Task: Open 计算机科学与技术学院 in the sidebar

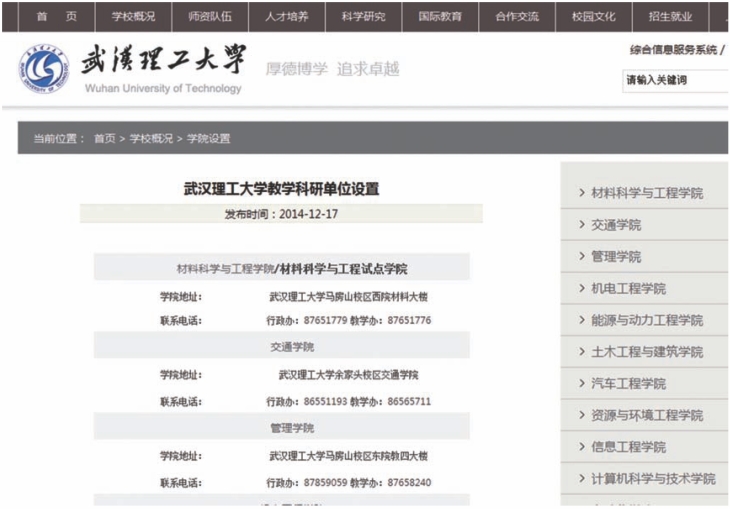Action: pos(653,478)
